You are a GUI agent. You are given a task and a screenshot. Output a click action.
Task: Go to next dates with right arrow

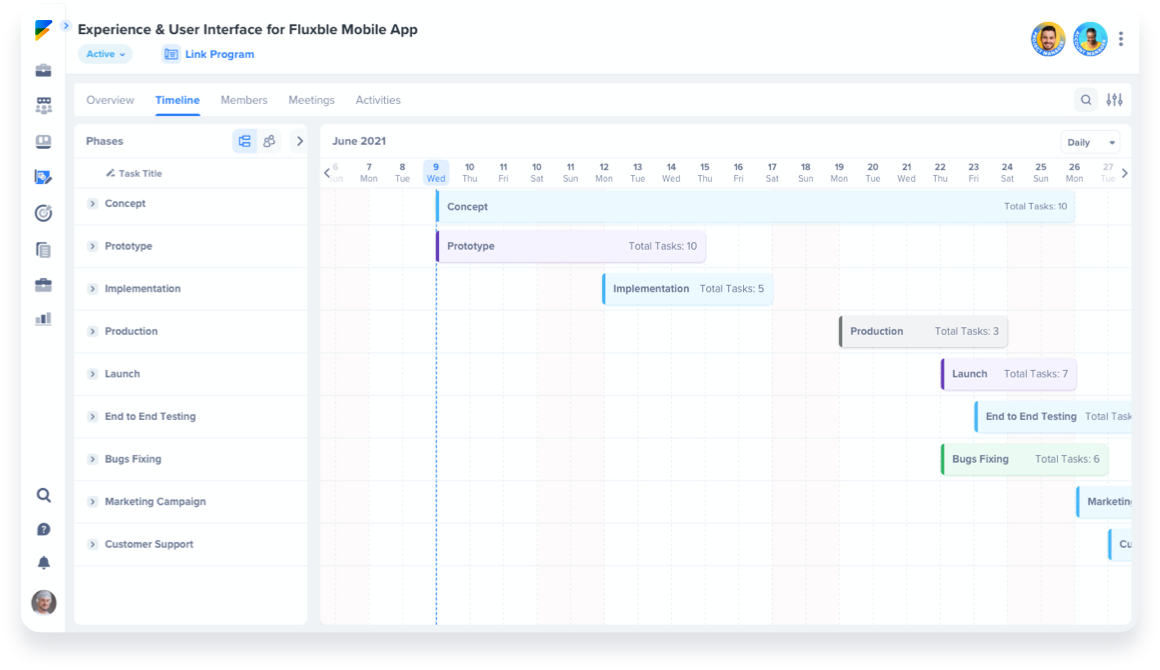click(x=1124, y=173)
